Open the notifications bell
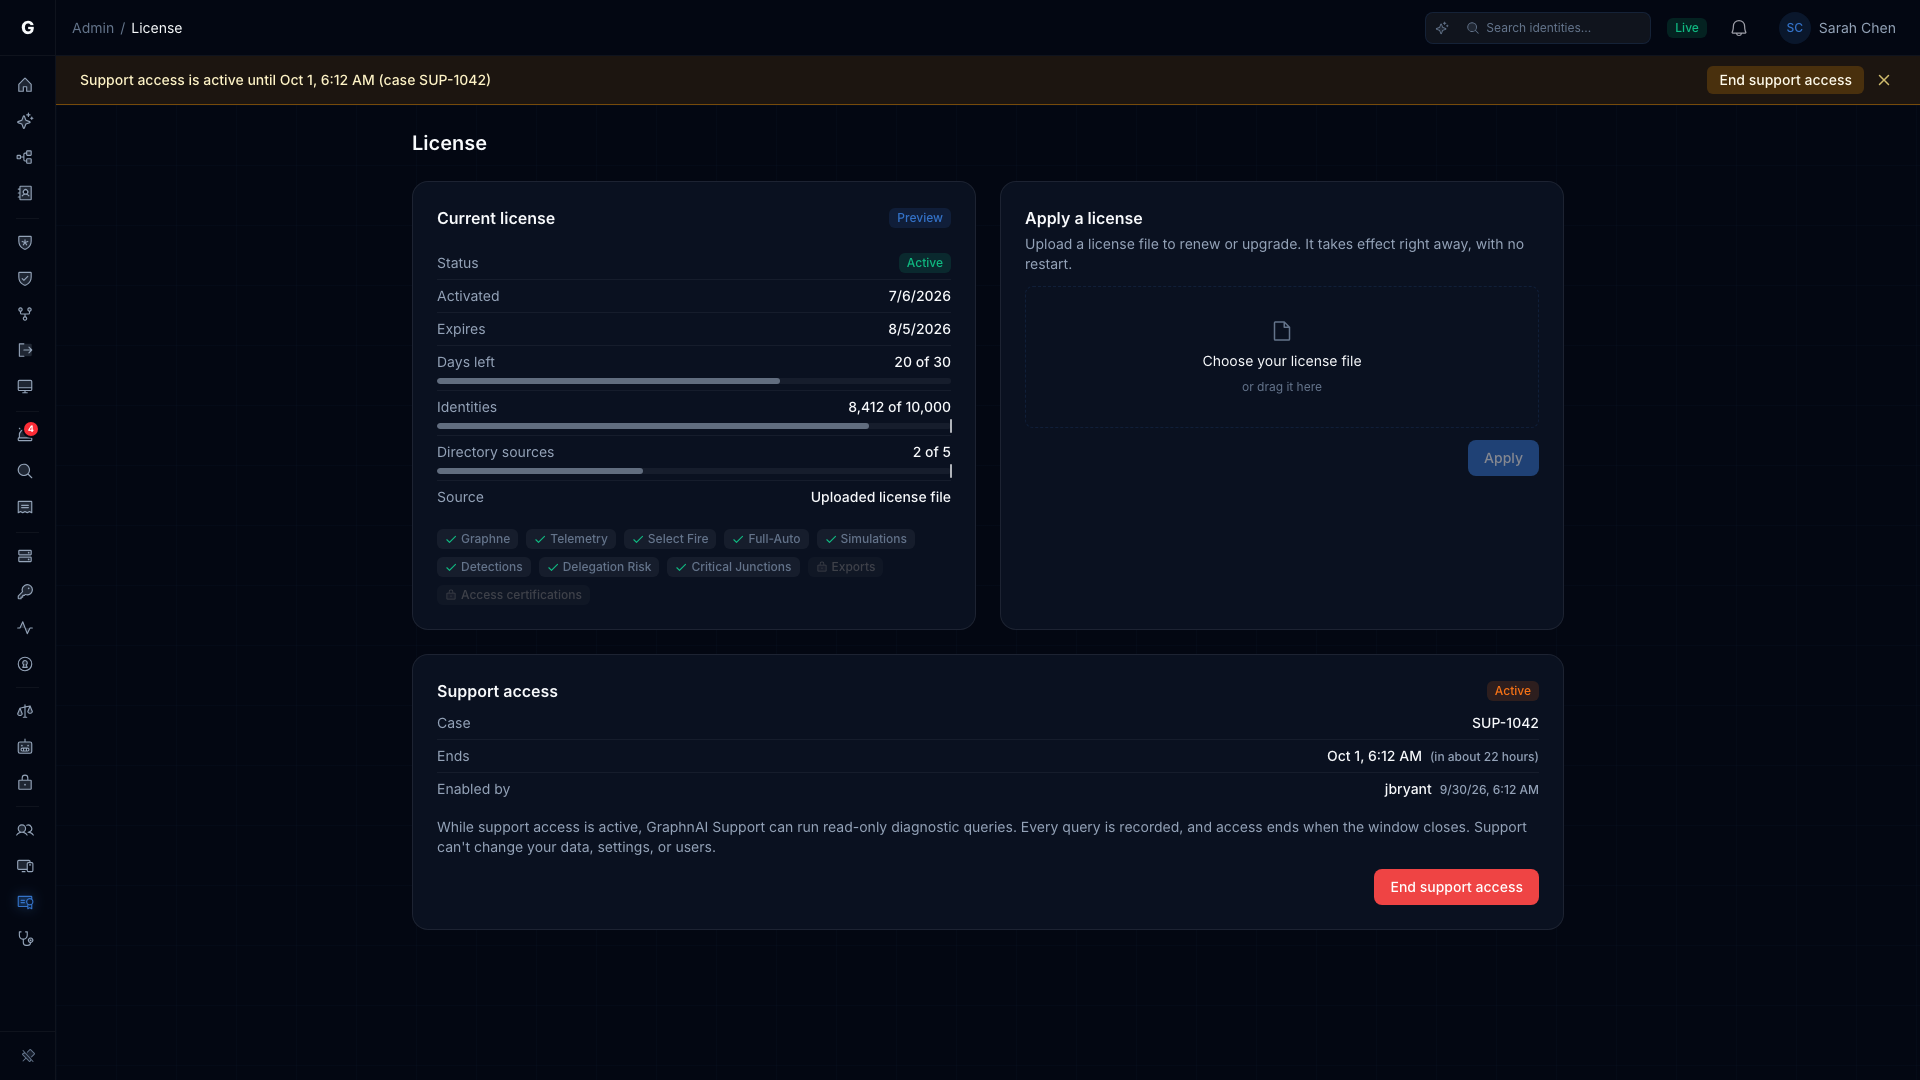The image size is (1920, 1080). point(1739,28)
